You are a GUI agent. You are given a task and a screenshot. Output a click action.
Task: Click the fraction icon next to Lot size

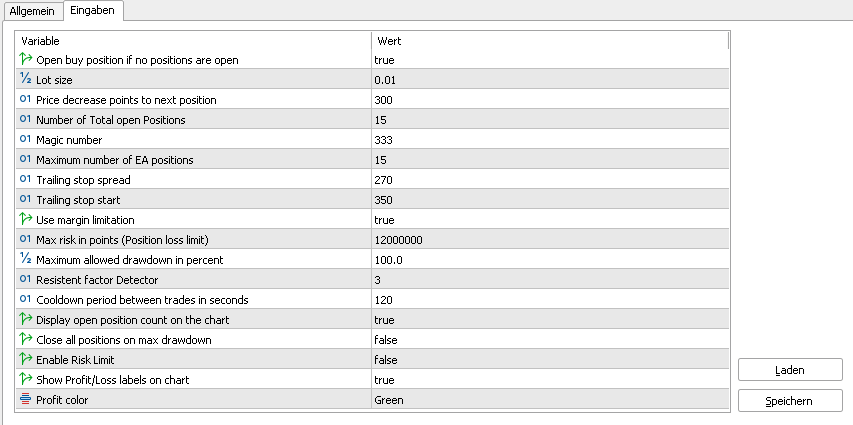tap(25, 80)
